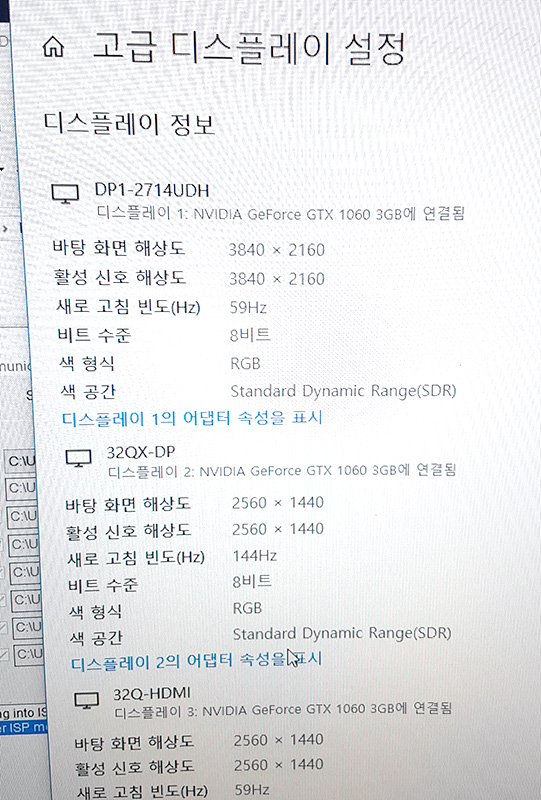The height and width of the screenshot is (800, 541).
Task: Click '디스플레이 2: NVIDIA GeForce GTX 1060 3GB에 연결됨'
Action: pos(282,470)
